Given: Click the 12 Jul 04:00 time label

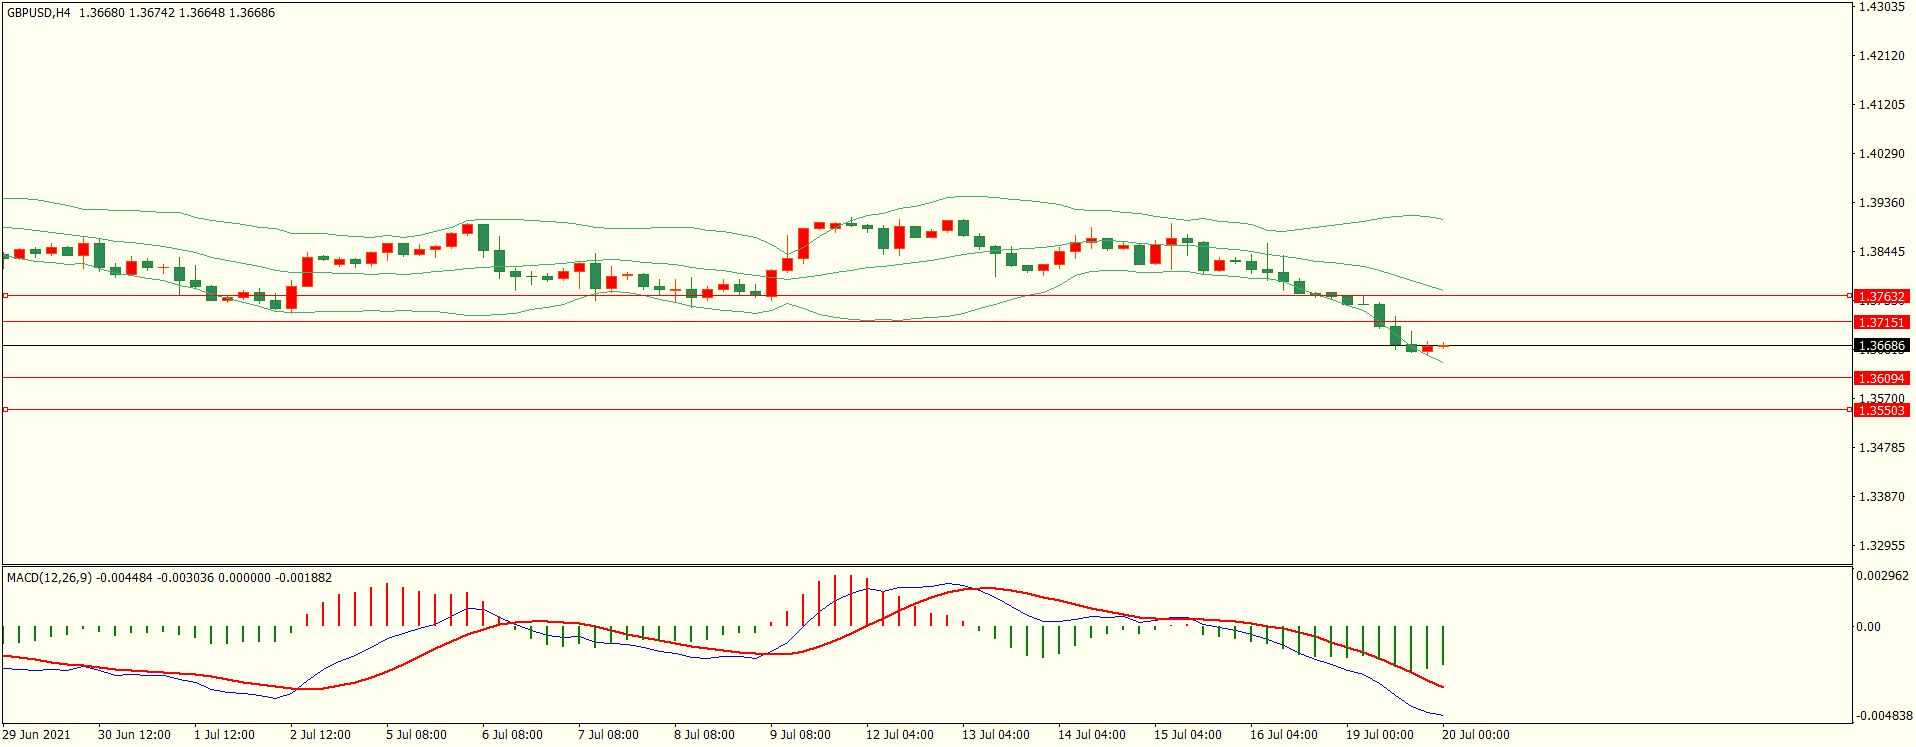Looking at the screenshot, I should 900,735.
